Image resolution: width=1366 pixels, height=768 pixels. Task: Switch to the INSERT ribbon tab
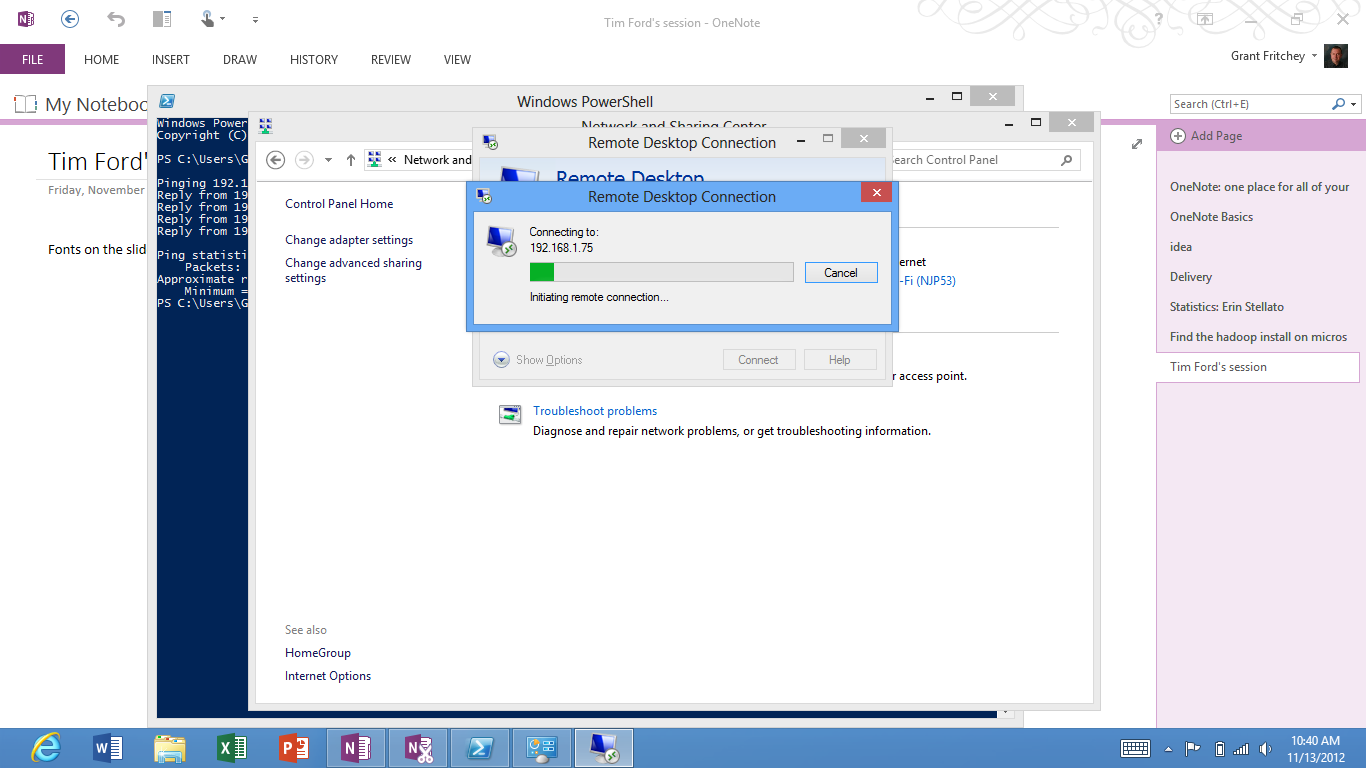point(171,59)
